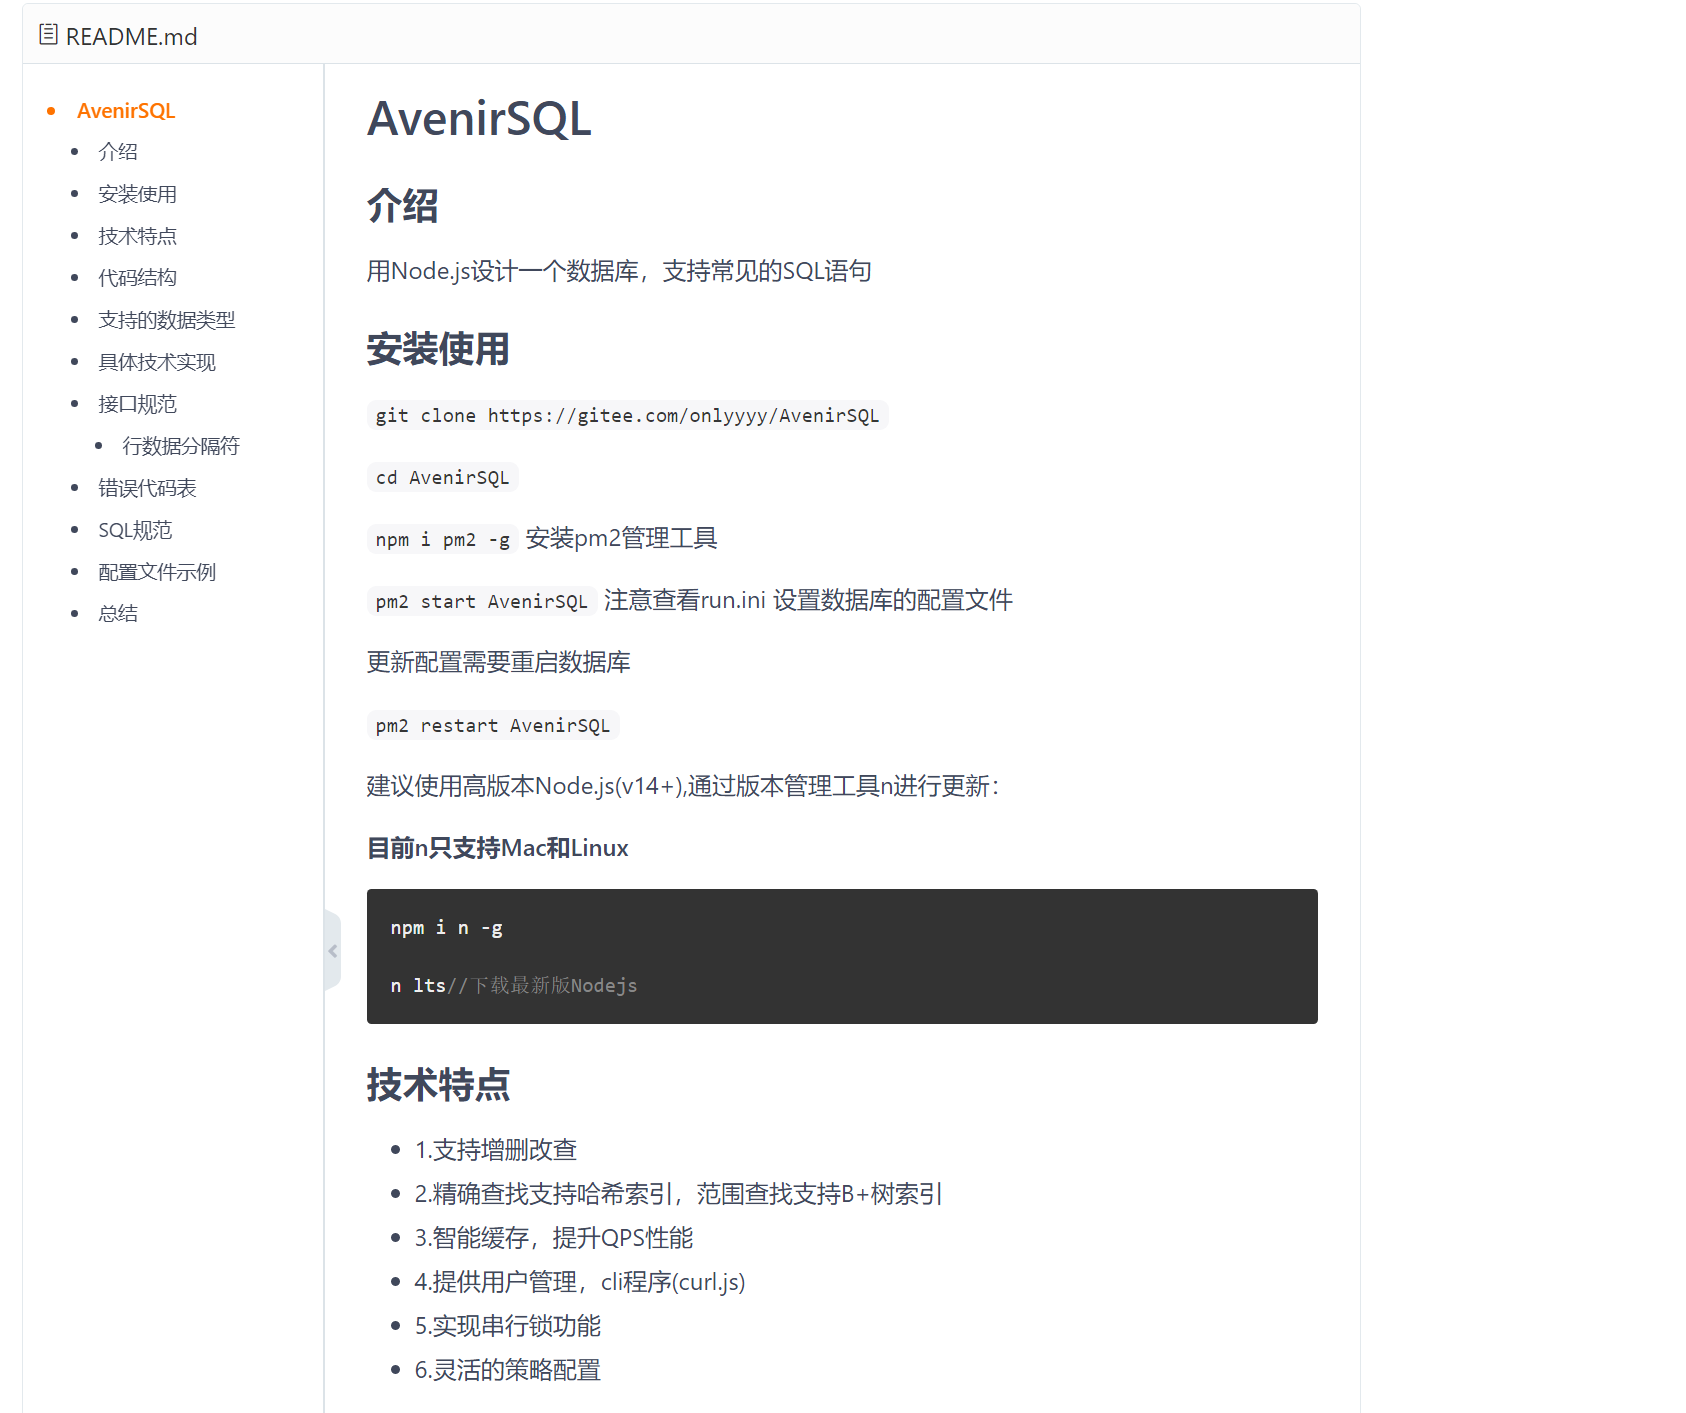Viewport: 1686px width, 1413px height.
Task: Click the 'npm i n -g' line in the code block
Action: click(x=446, y=928)
